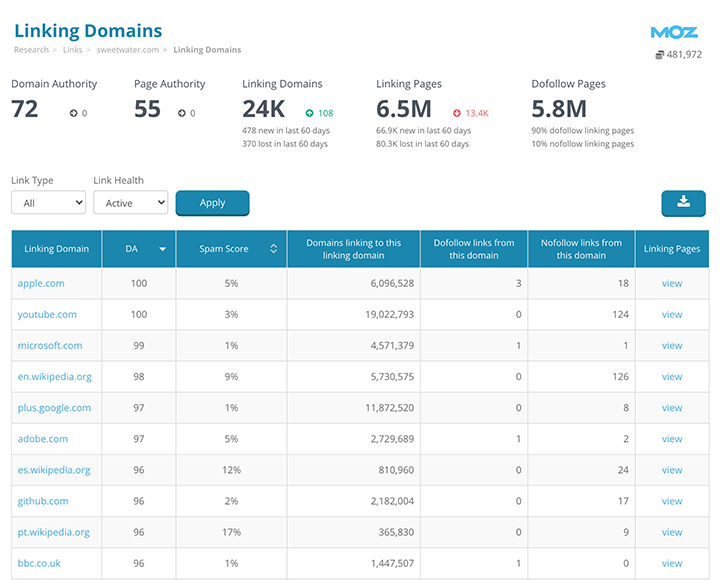Sort by DA column arrow
The image size is (720, 580).
click(162, 249)
